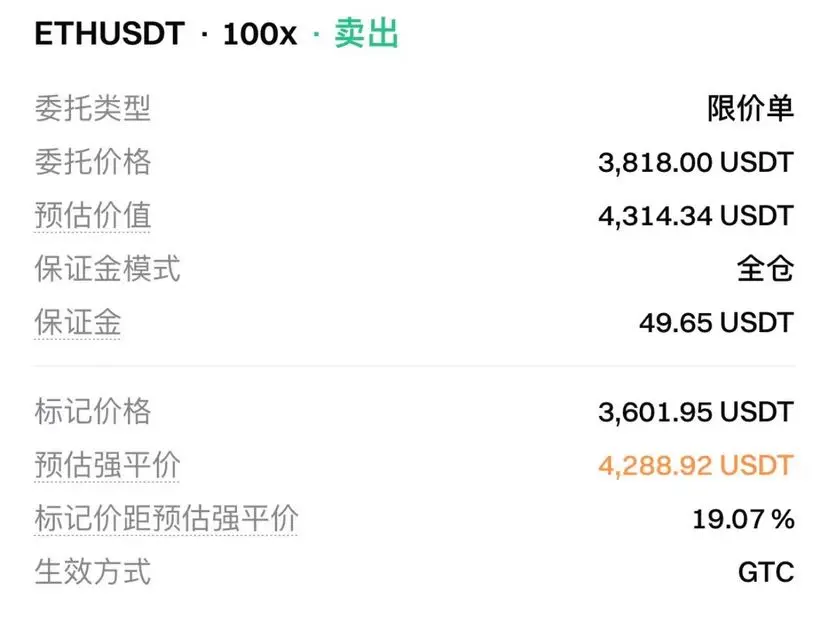The width and height of the screenshot is (829, 618).
Task: Tap the underlined 预估价值 label
Action: pos(93,215)
